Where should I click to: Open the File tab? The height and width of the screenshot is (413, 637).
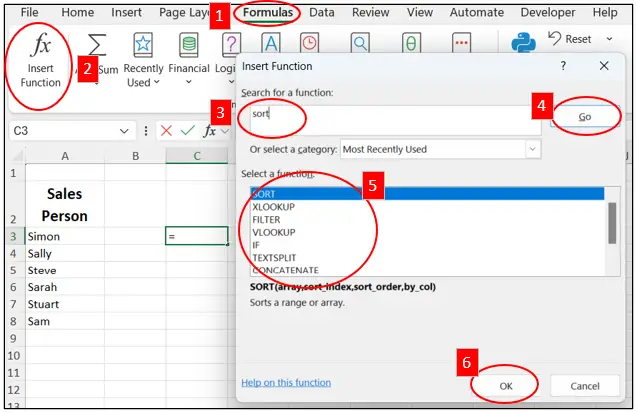pos(29,12)
